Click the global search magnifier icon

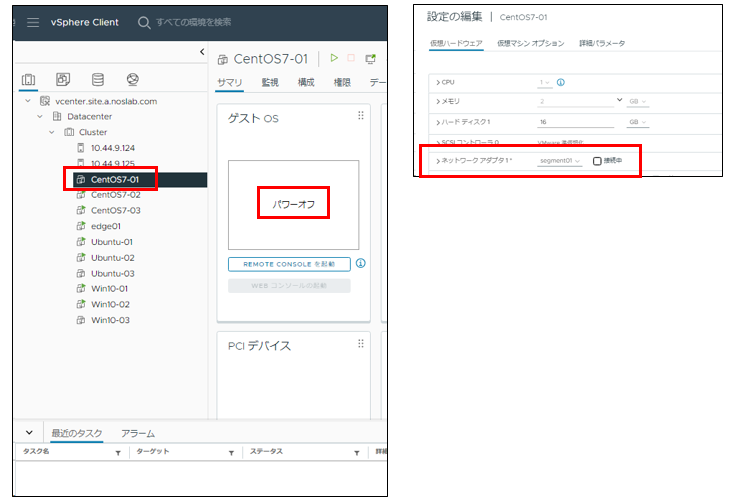pyautogui.click(x=144, y=23)
